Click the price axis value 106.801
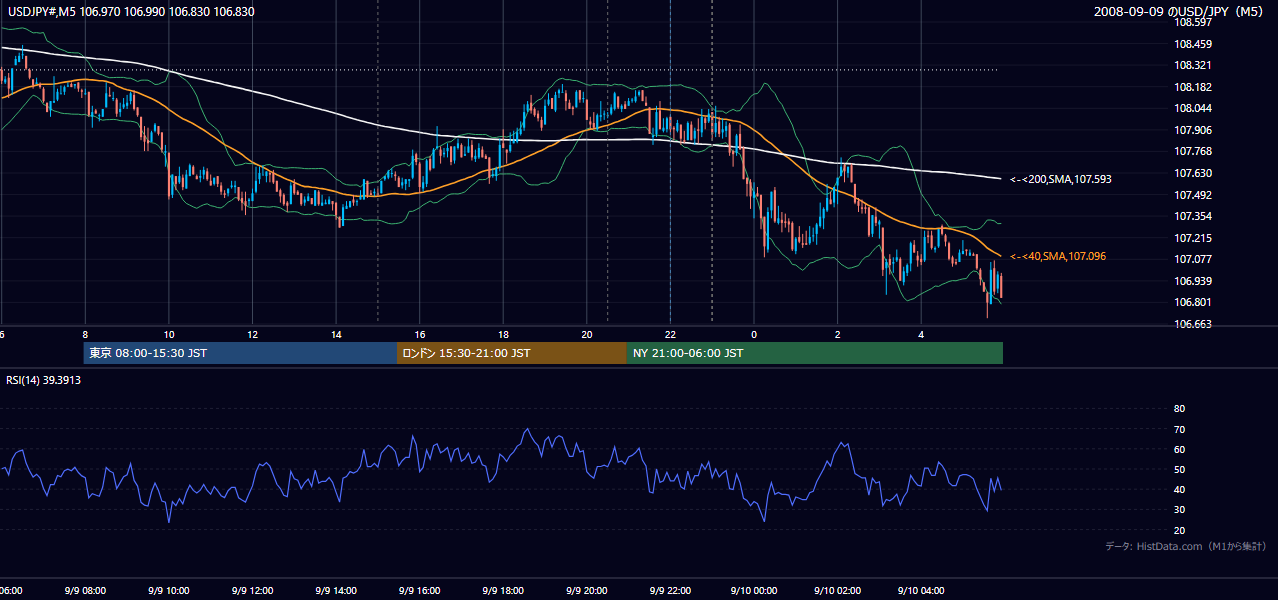This screenshot has width=1278, height=600. click(x=1192, y=302)
